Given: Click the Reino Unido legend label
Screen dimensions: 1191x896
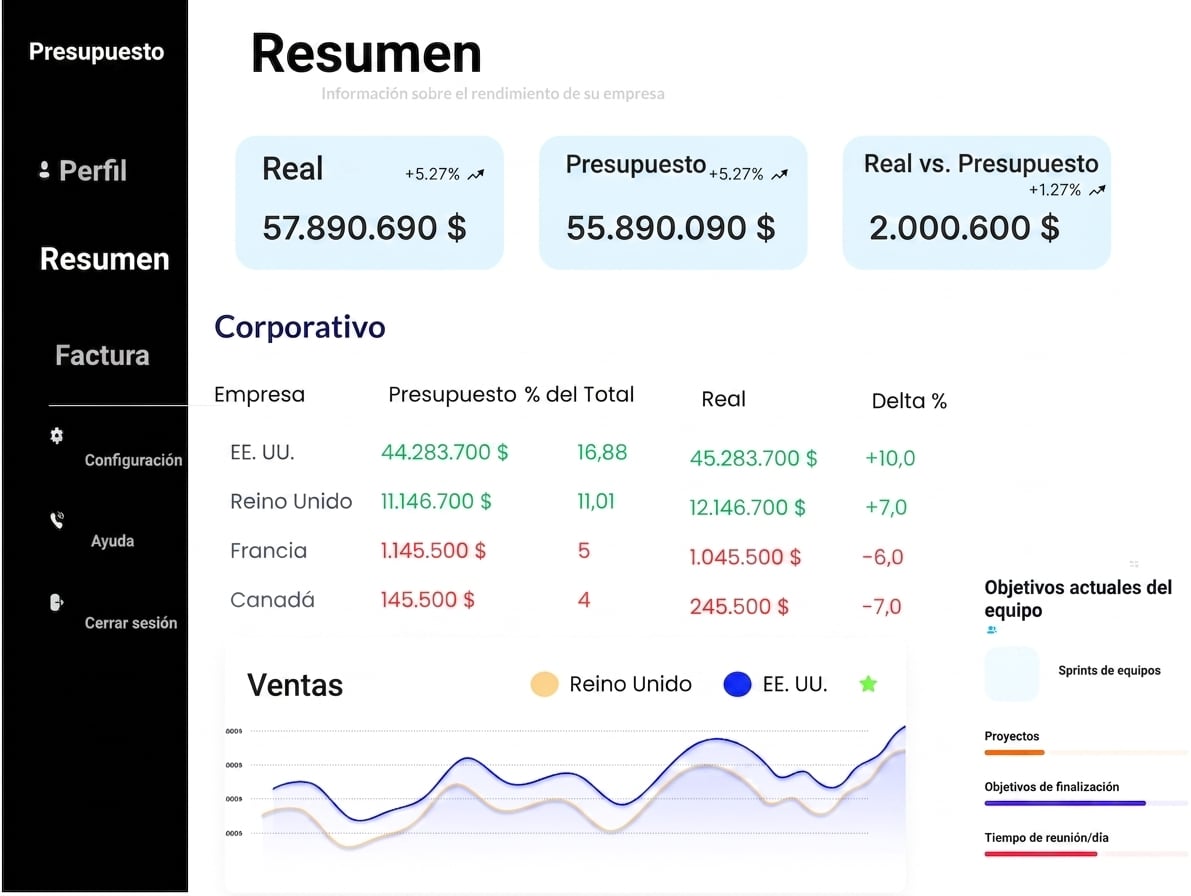Looking at the screenshot, I should [630, 684].
